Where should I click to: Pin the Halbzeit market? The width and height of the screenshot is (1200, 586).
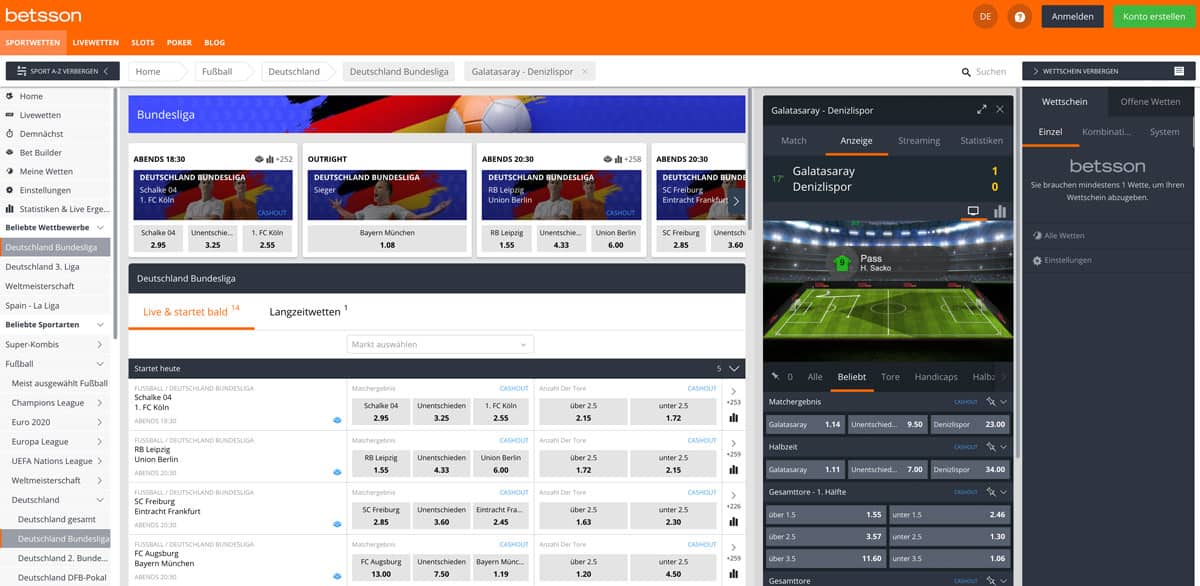coord(990,447)
